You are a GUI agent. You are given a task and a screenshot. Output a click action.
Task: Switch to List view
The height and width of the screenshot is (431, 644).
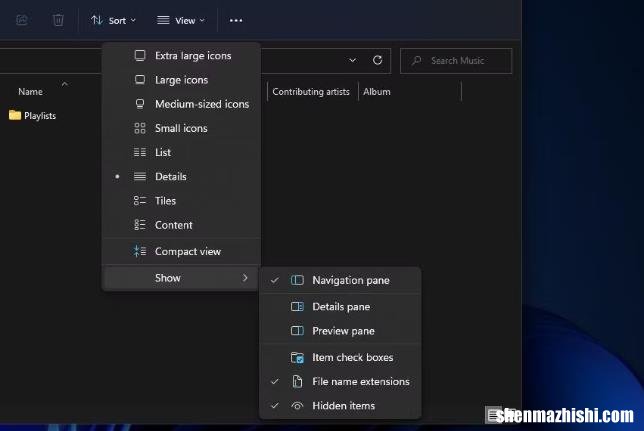[181, 152]
